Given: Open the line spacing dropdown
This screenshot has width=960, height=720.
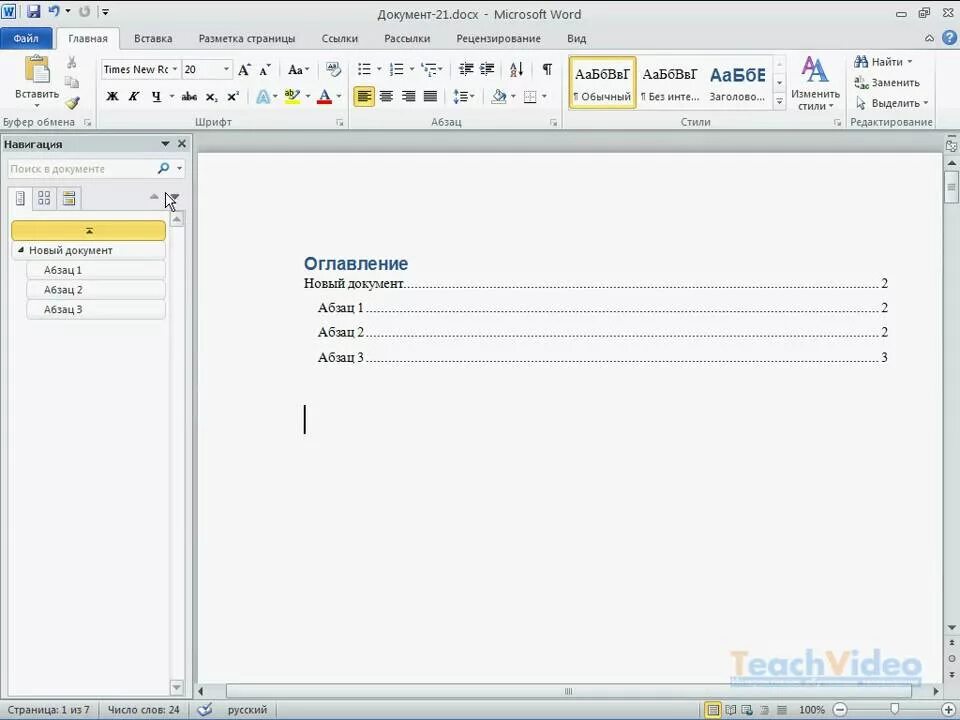Looking at the screenshot, I should click(x=463, y=97).
